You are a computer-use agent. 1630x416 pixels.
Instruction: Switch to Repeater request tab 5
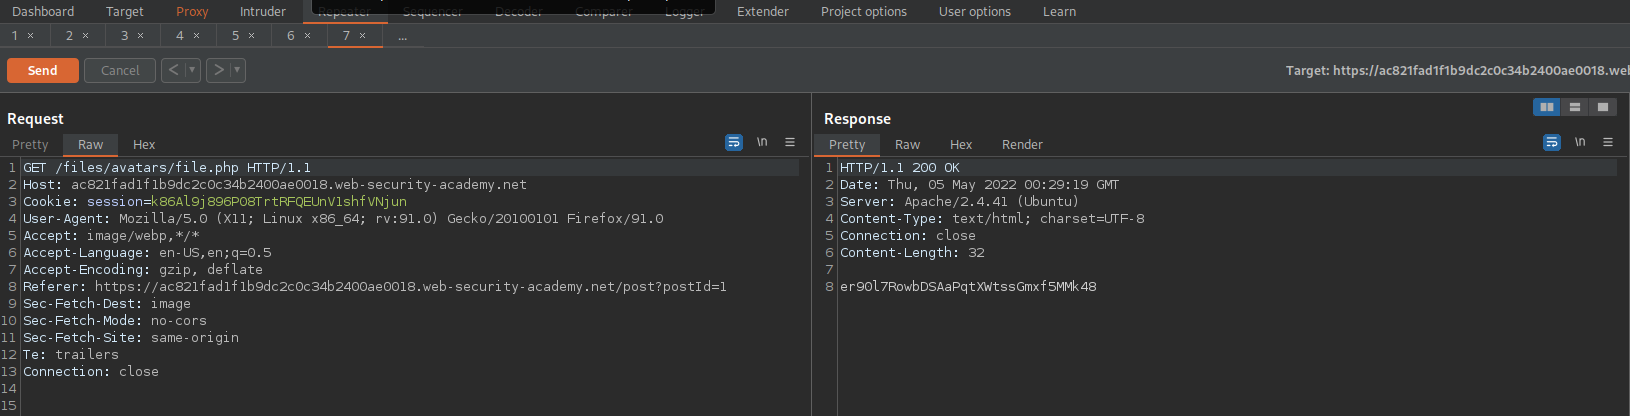click(x=235, y=36)
